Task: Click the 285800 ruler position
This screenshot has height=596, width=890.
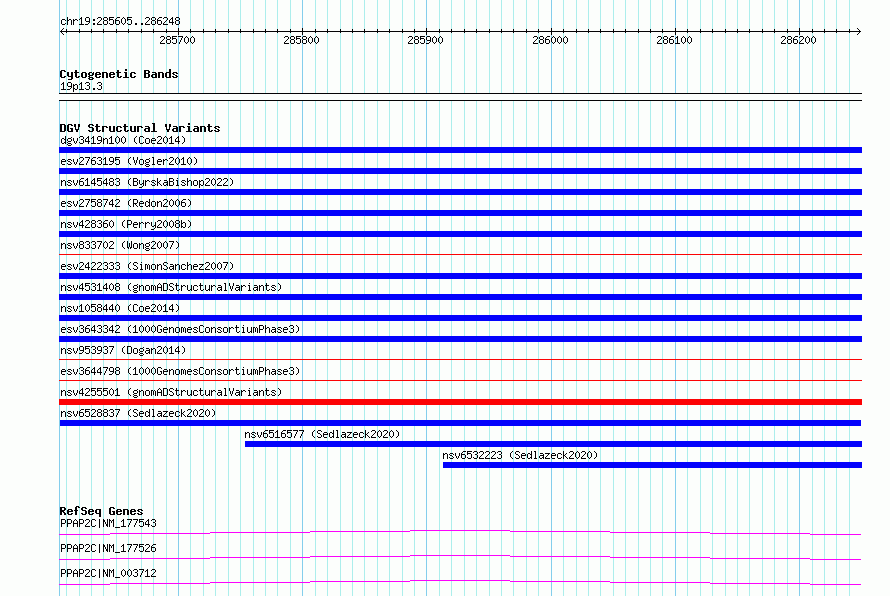Action: 301,40
